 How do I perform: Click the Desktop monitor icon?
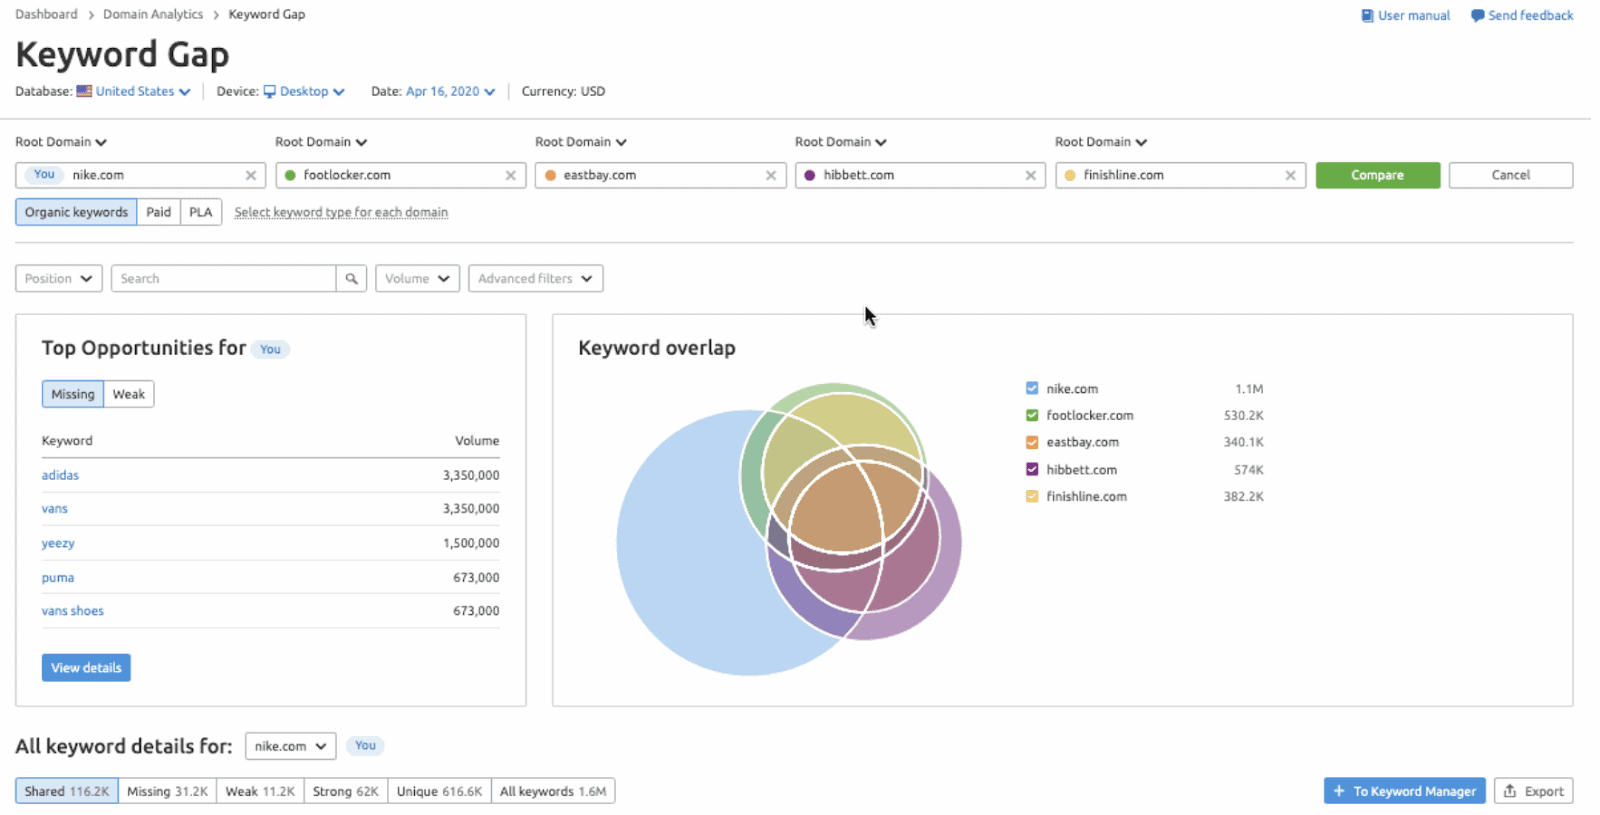[269, 91]
